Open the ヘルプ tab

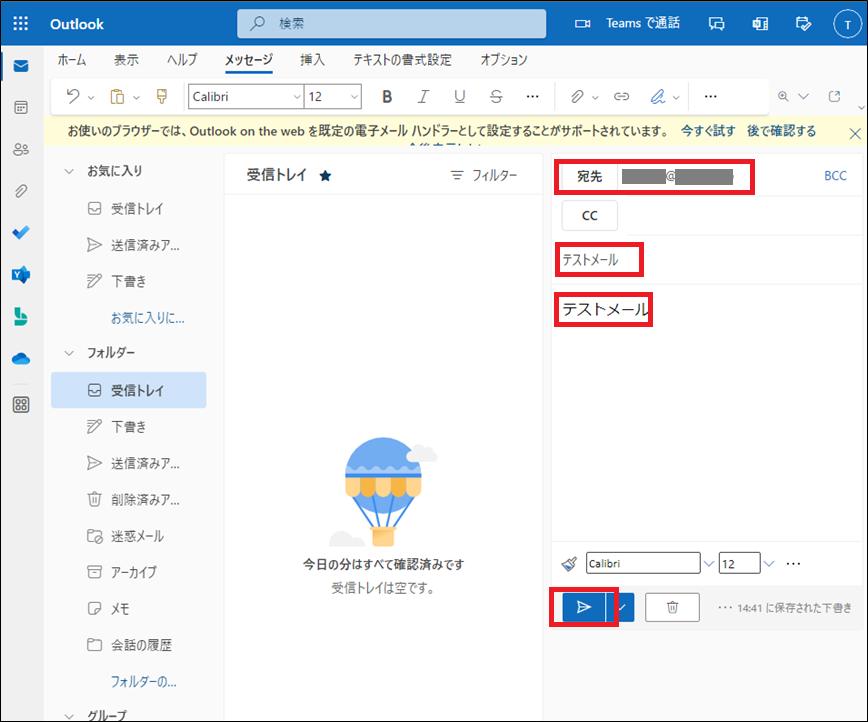pos(182,60)
